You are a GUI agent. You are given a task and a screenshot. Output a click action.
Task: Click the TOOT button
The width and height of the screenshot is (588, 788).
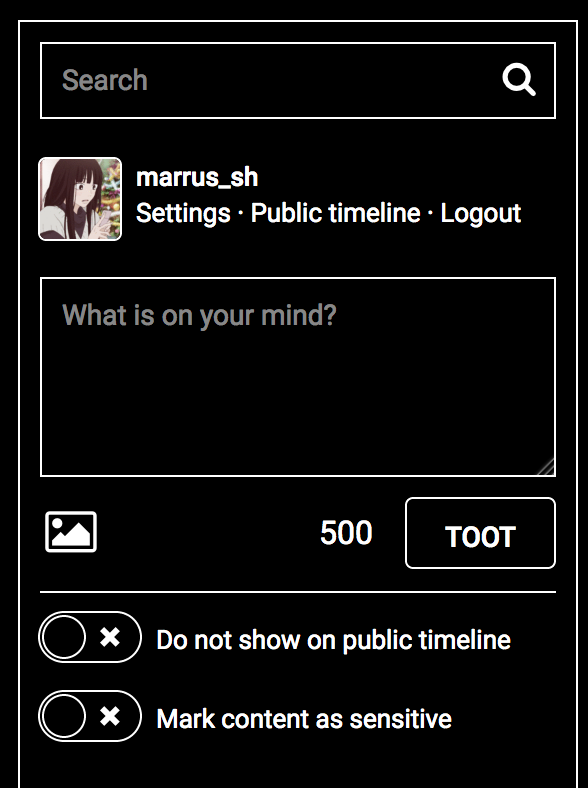click(x=480, y=533)
